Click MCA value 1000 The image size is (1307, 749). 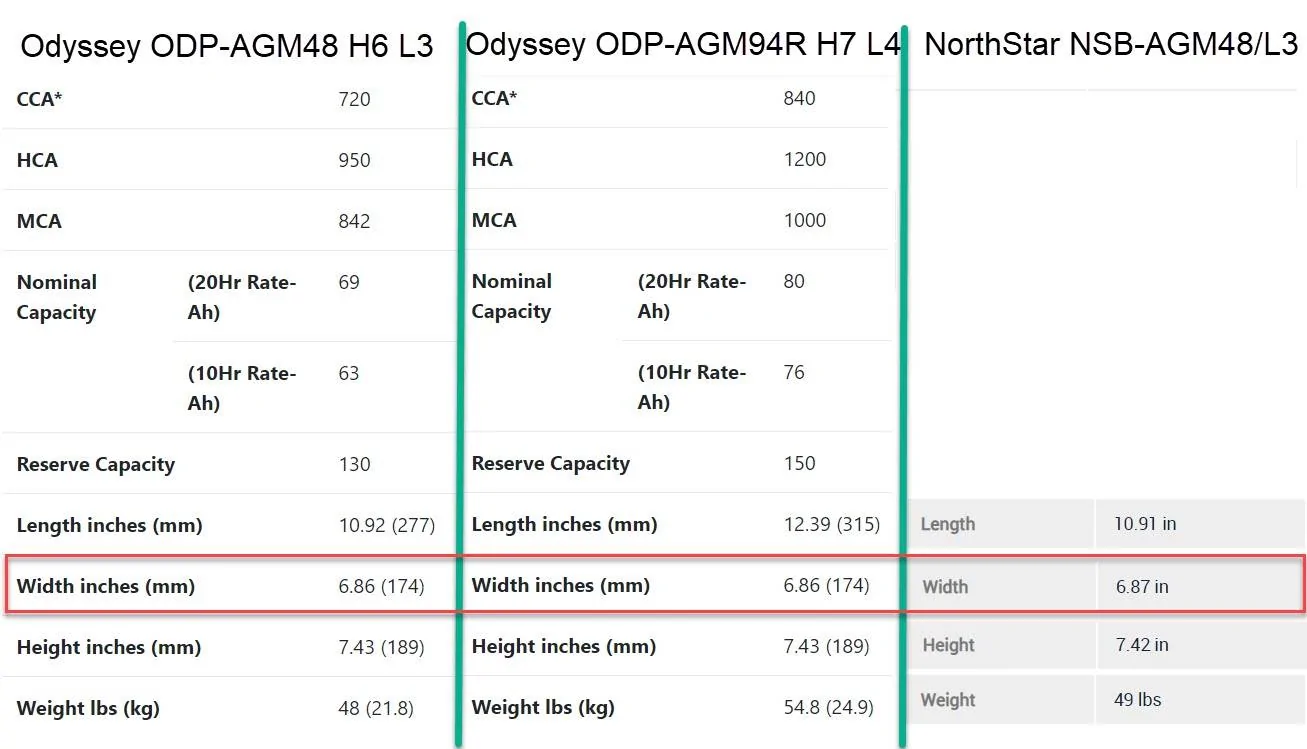(805, 220)
